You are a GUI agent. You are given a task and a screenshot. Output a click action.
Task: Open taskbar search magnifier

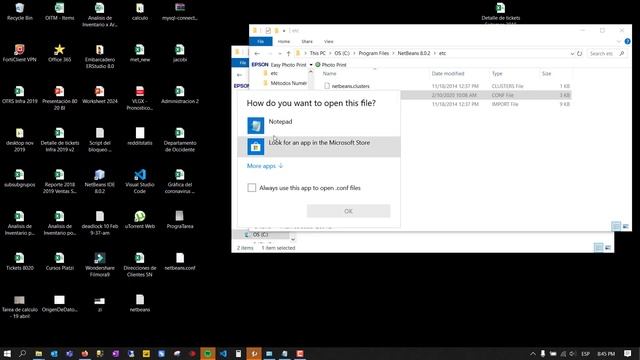pos(22,353)
